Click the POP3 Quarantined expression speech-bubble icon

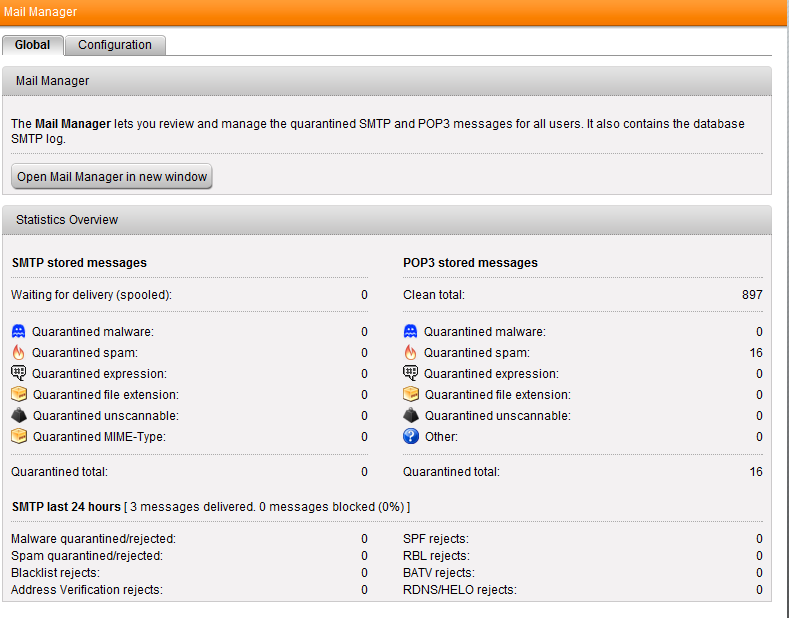pos(411,373)
